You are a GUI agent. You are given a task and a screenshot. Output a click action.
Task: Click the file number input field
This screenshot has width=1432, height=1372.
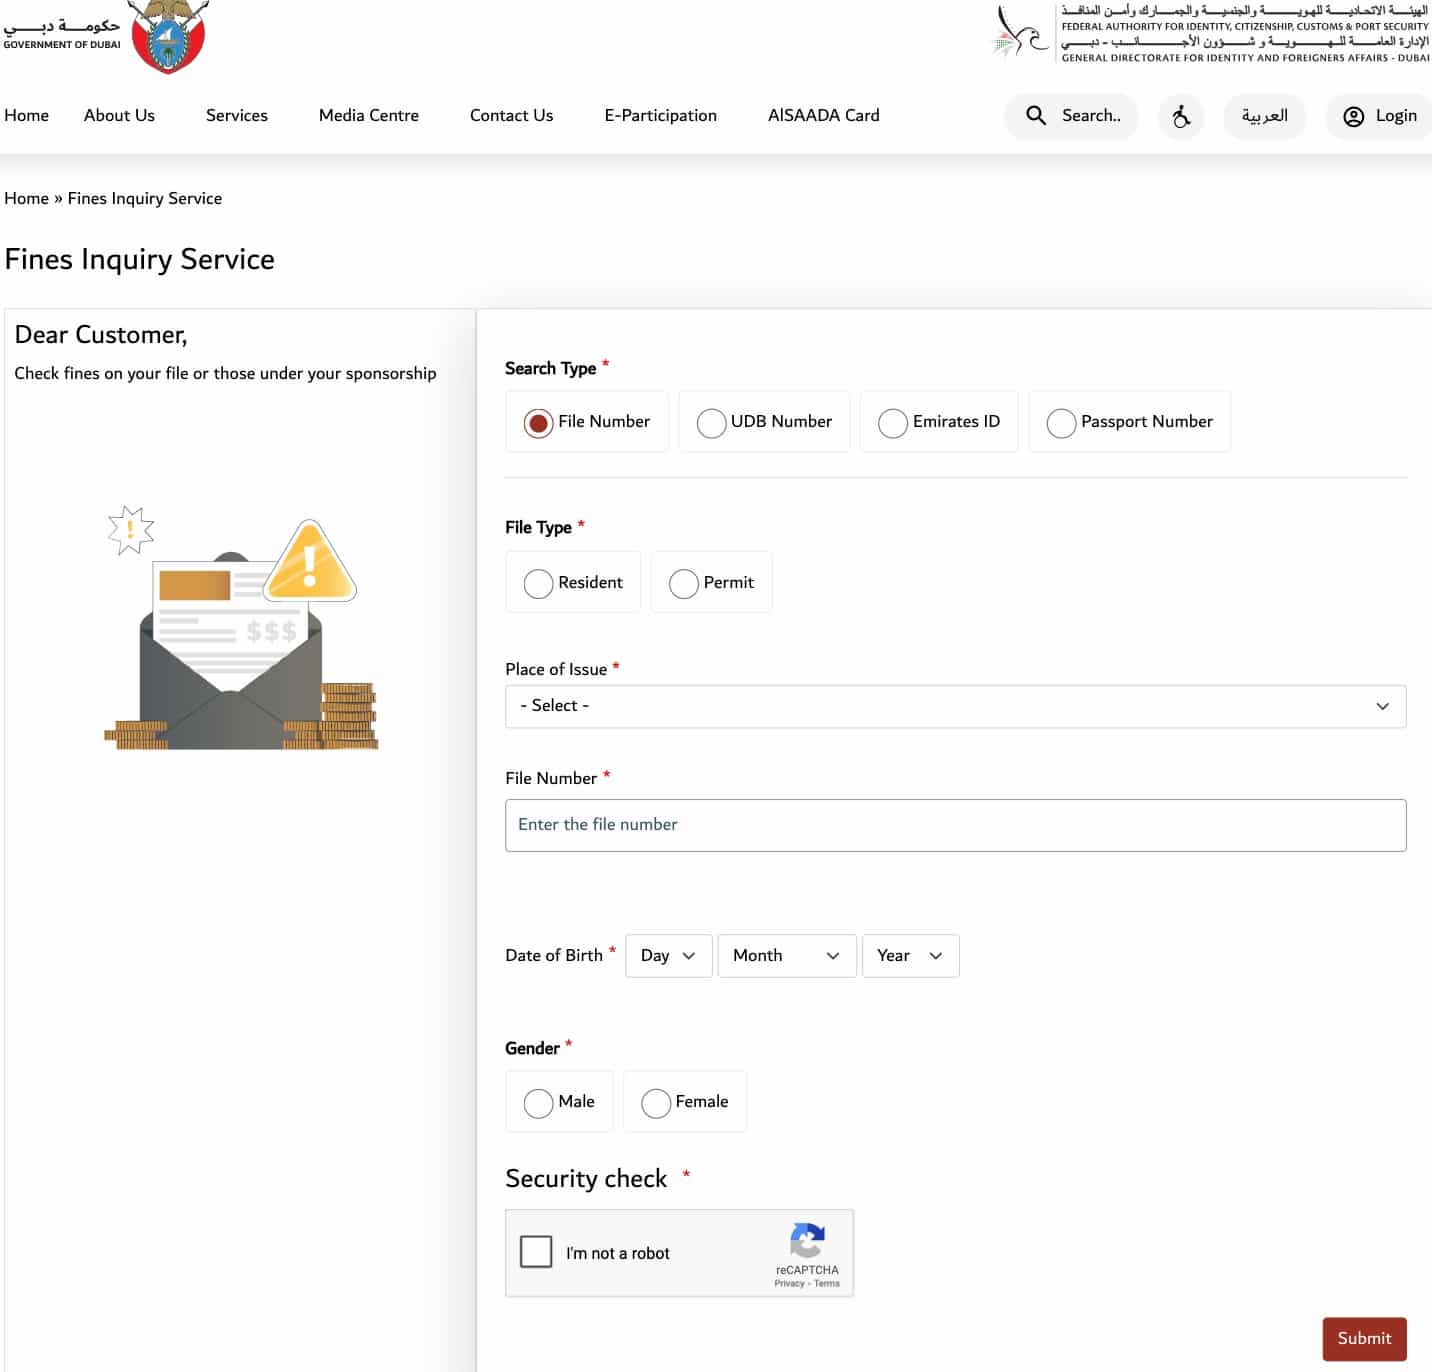click(x=956, y=825)
